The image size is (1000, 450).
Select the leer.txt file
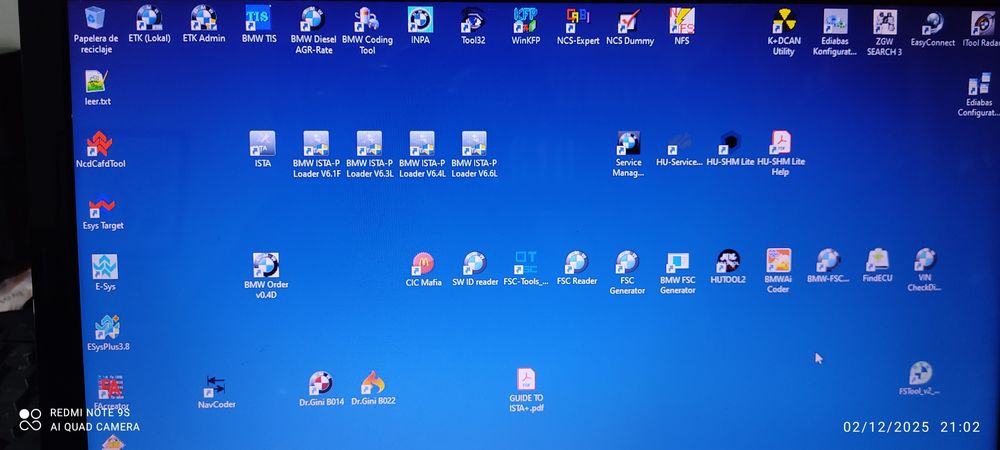pyautogui.click(x=98, y=87)
